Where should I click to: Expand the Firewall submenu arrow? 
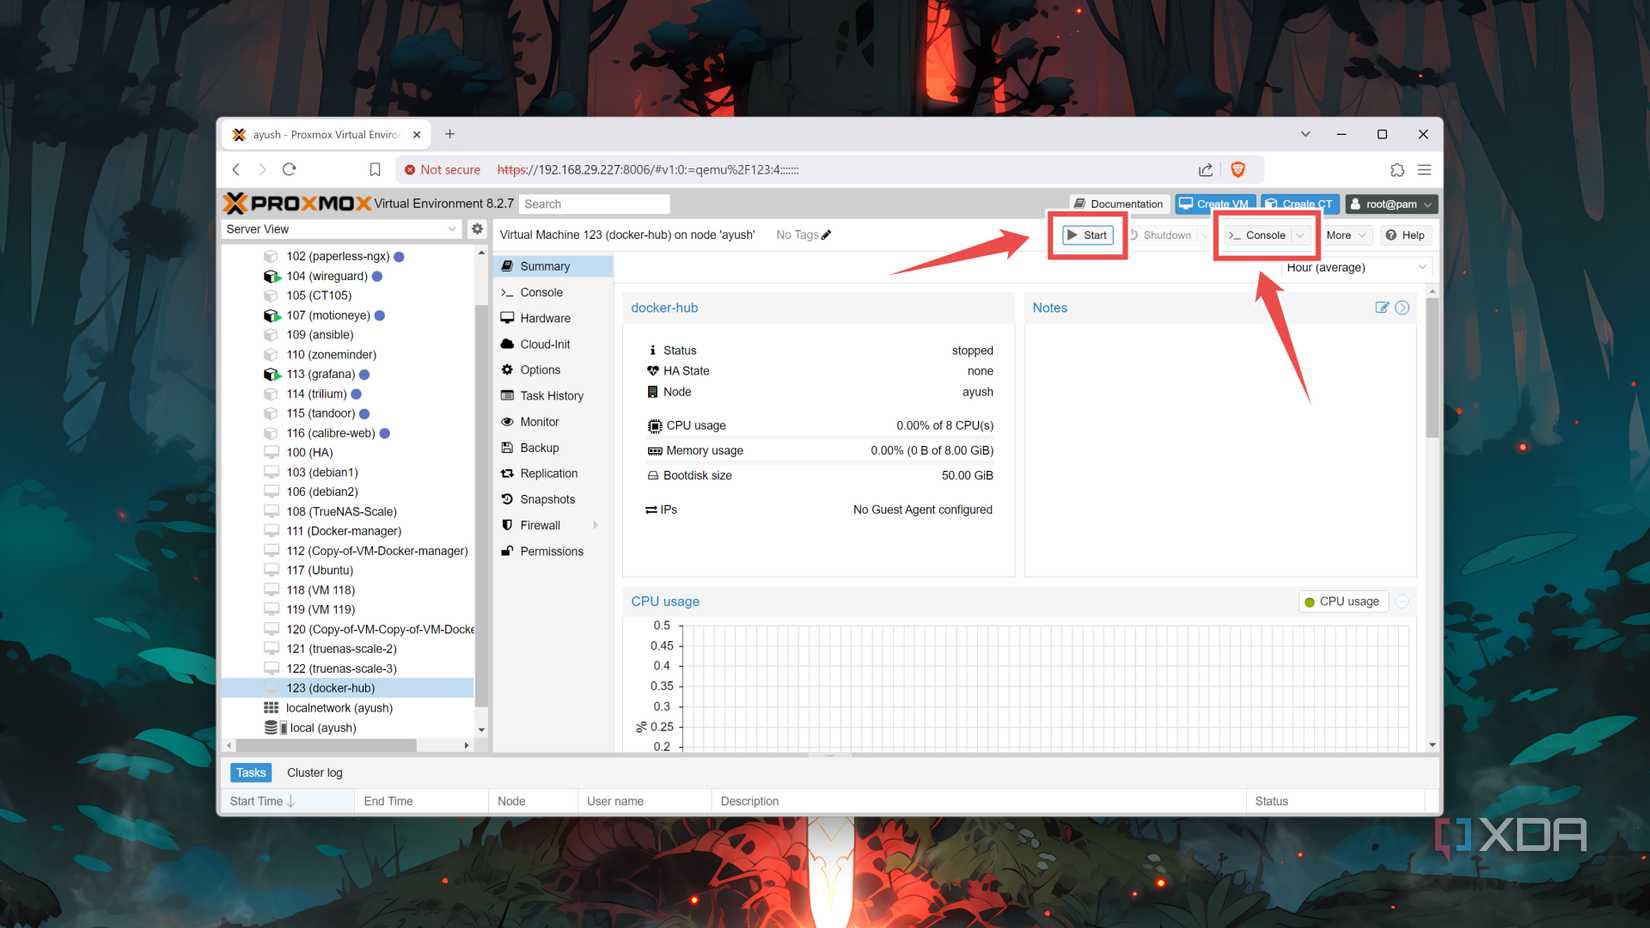click(x=596, y=525)
